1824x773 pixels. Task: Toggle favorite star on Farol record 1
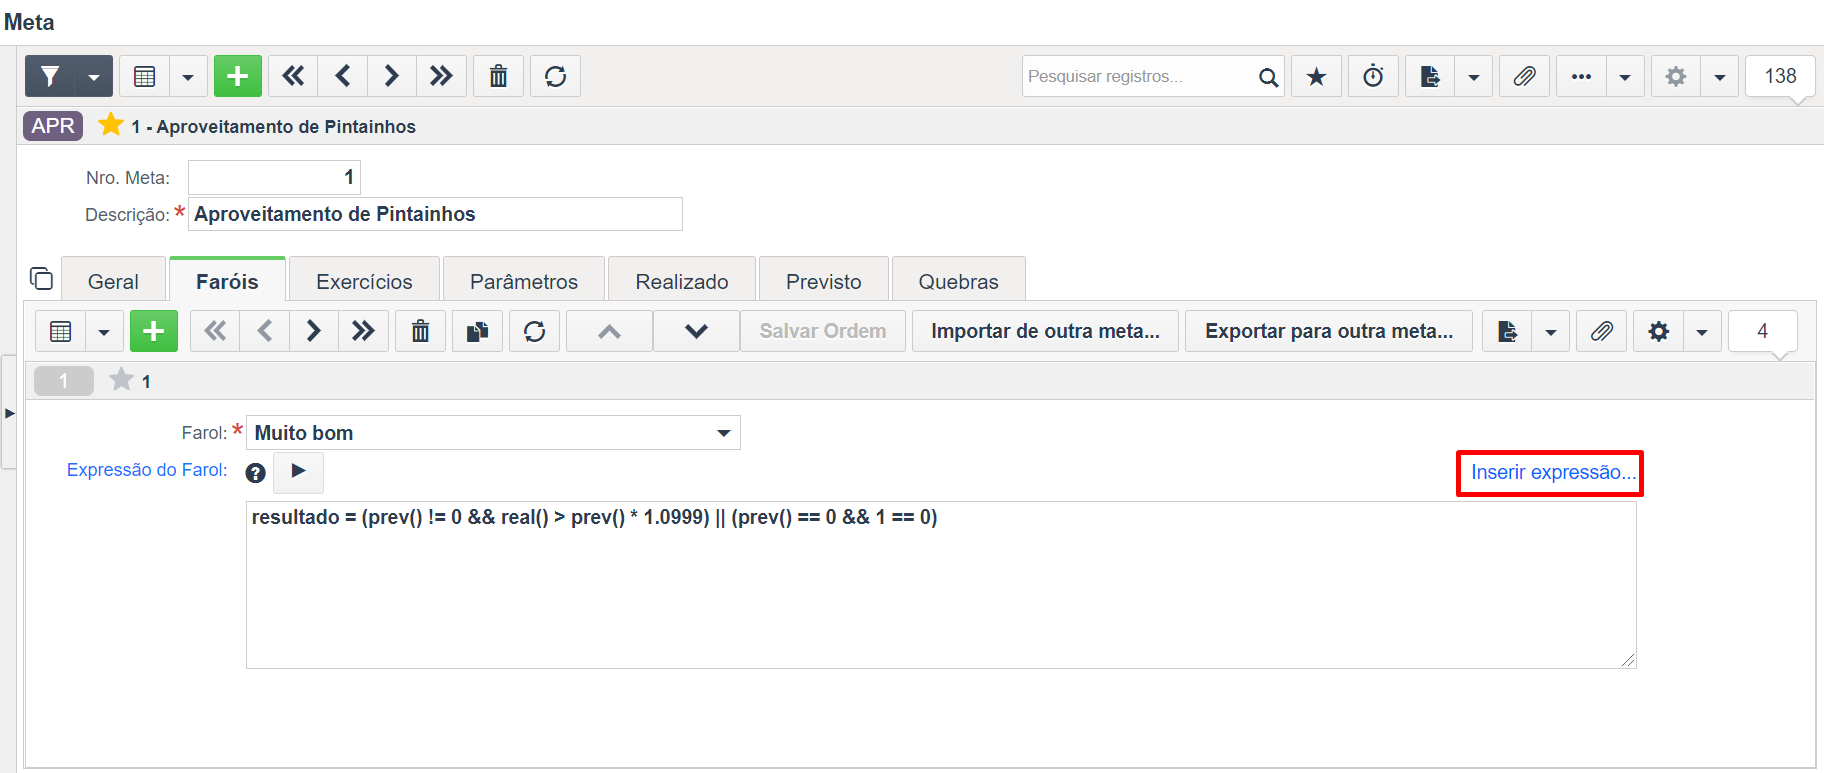(x=121, y=380)
